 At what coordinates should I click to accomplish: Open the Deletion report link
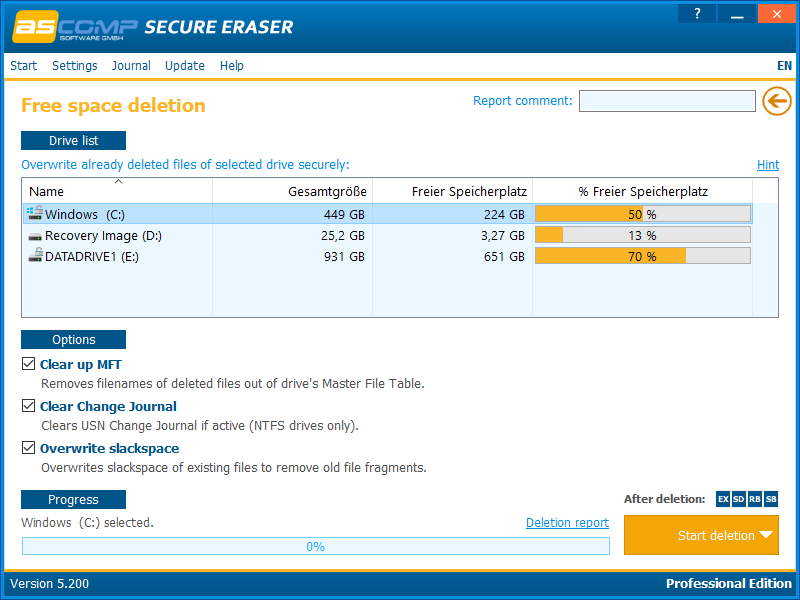coord(567,522)
